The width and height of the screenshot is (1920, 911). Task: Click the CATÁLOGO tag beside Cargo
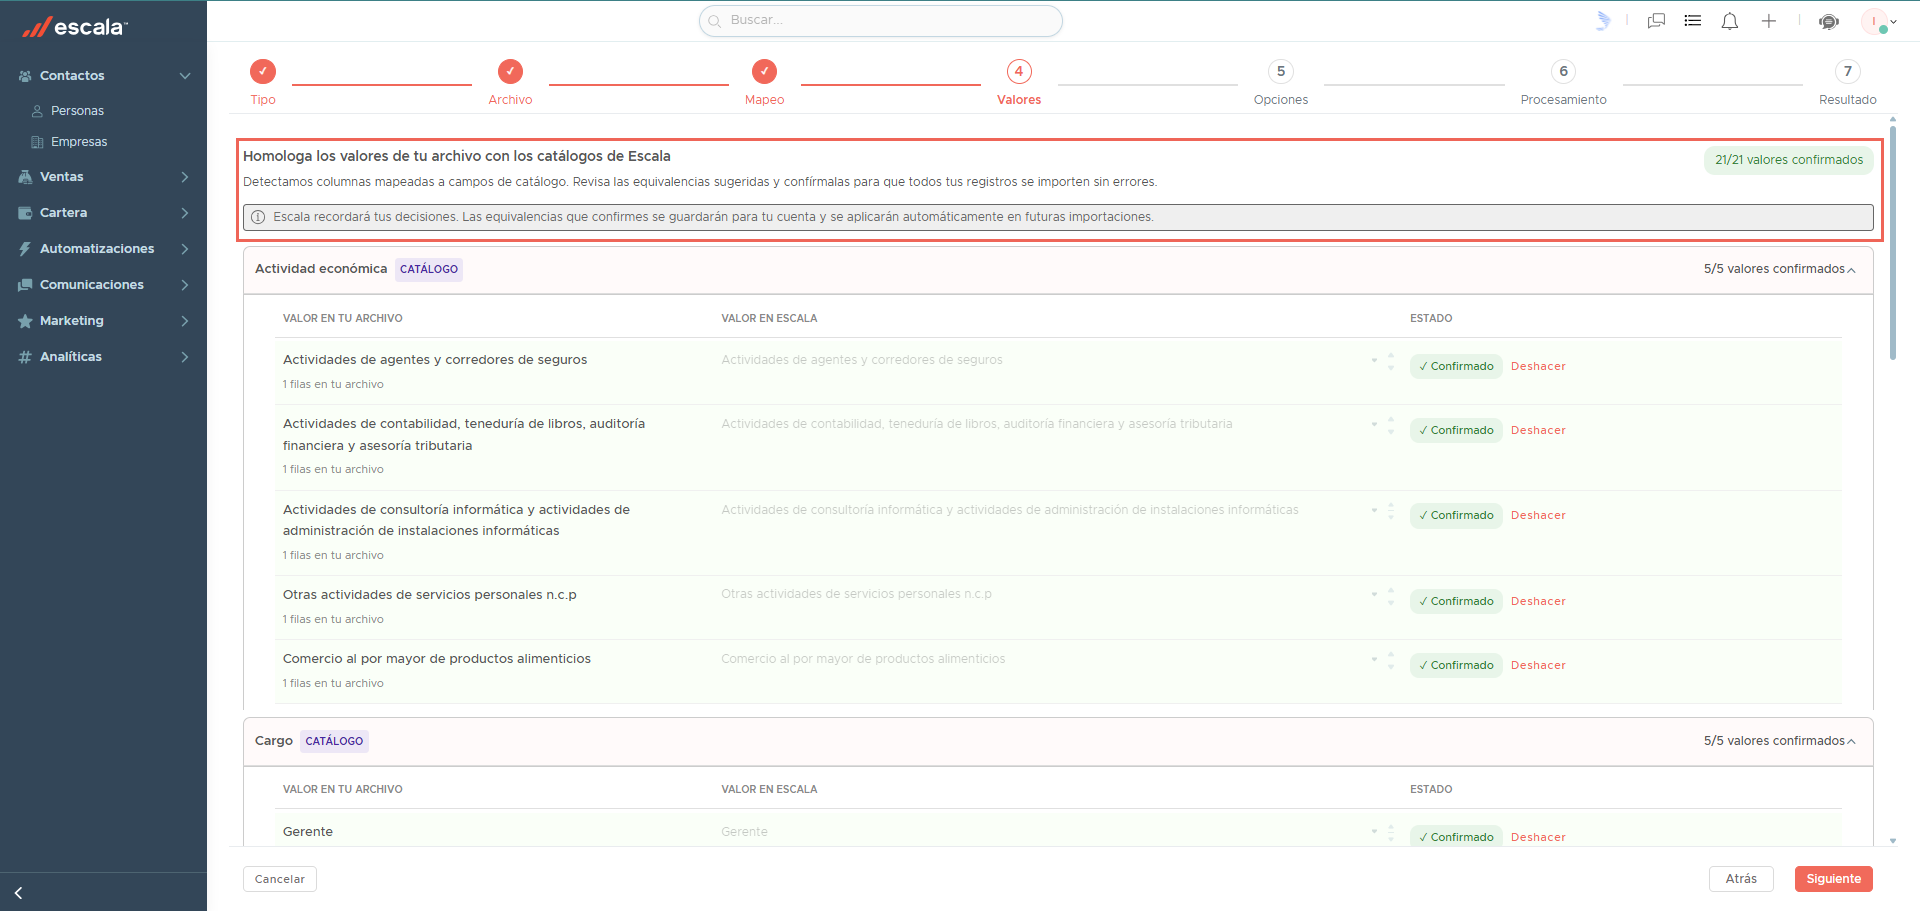click(334, 742)
